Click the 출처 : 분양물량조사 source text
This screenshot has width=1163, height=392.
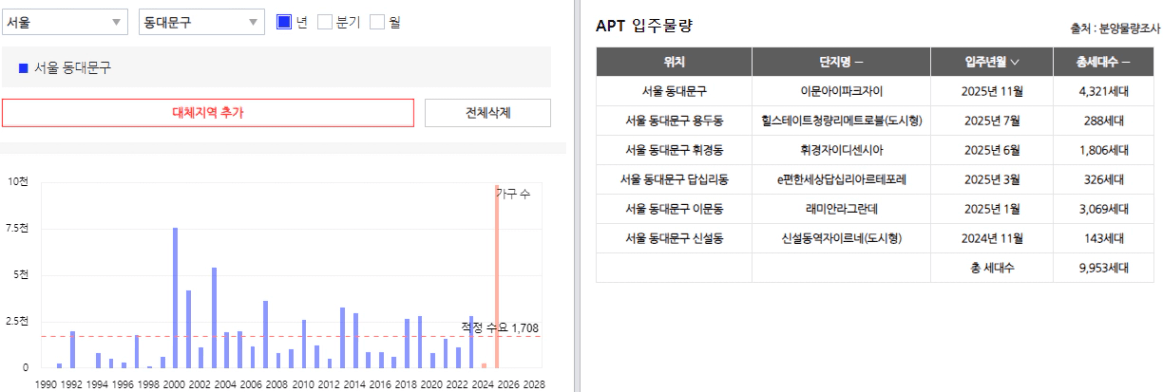[x=1115, y=29]
